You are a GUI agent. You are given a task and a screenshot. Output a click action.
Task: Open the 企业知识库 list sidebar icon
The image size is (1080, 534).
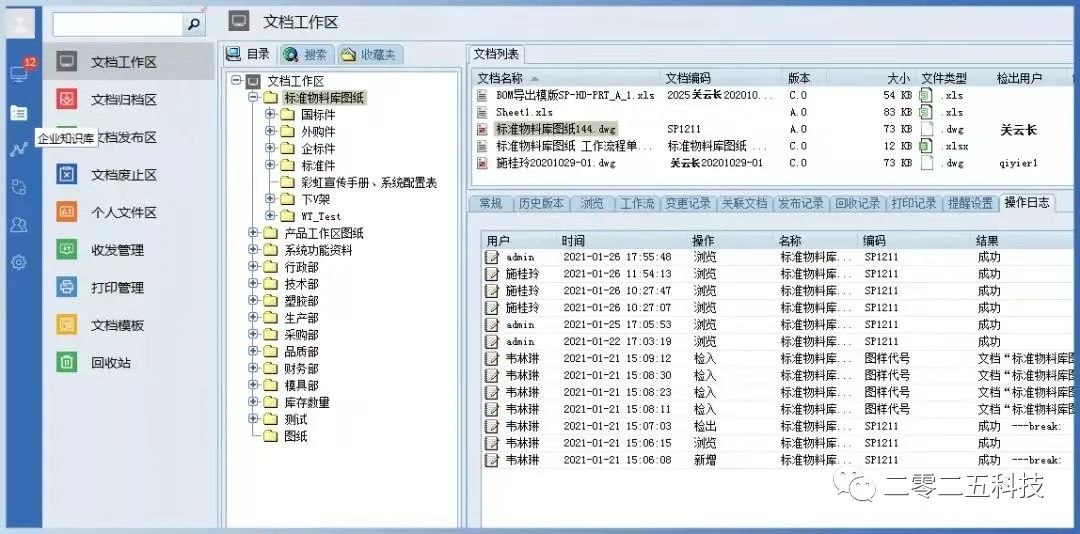coord(19,112)
